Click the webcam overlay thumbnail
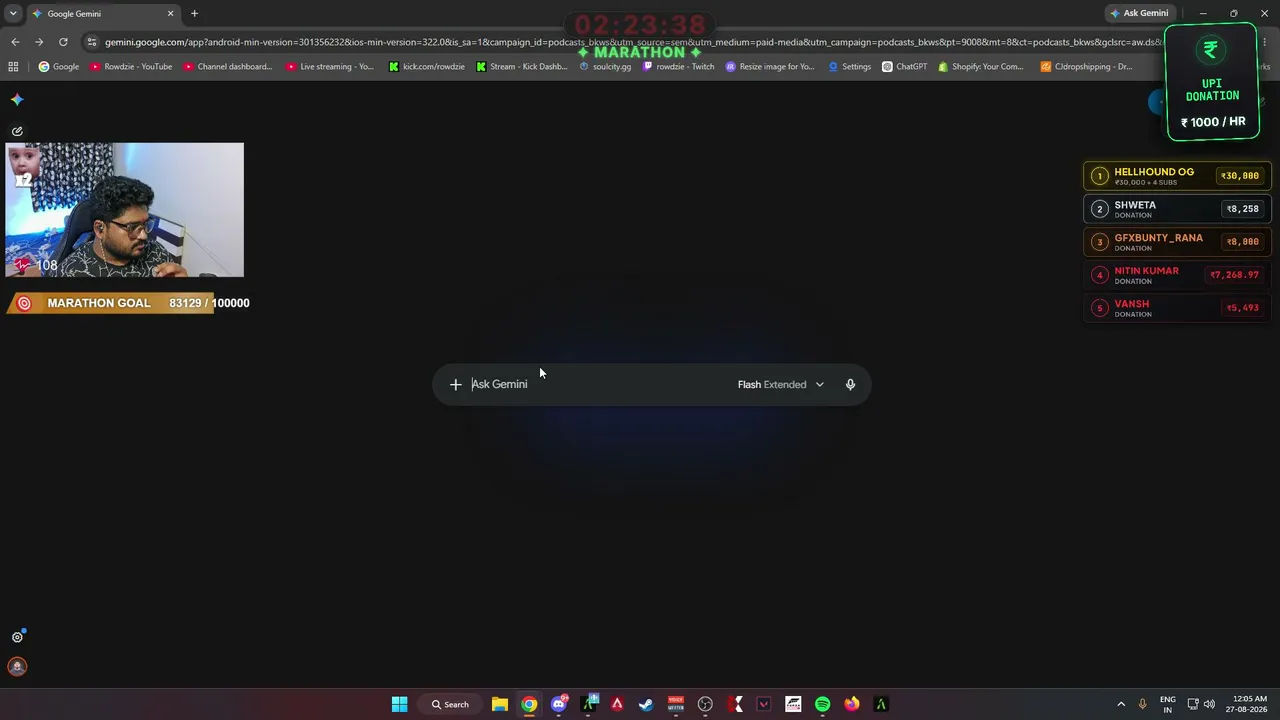 point(124,210)
